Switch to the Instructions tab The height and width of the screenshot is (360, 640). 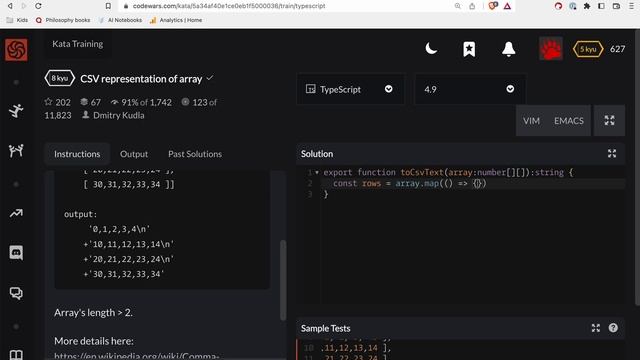[77, 154]
